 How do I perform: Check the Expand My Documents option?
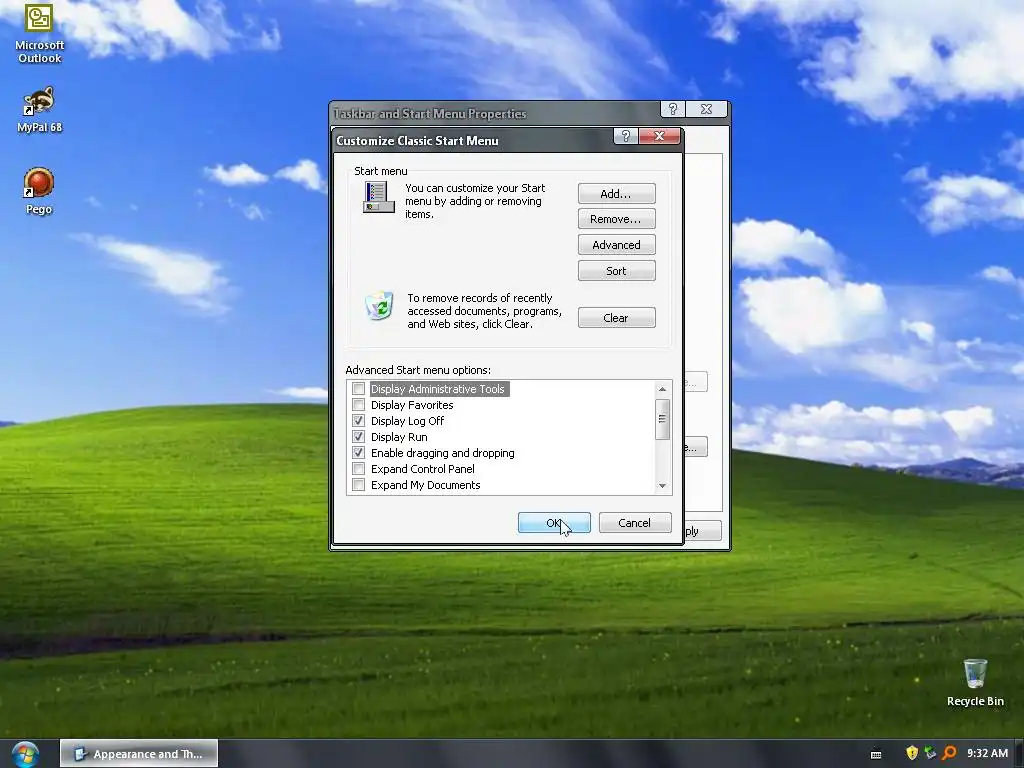pos(359,485)
